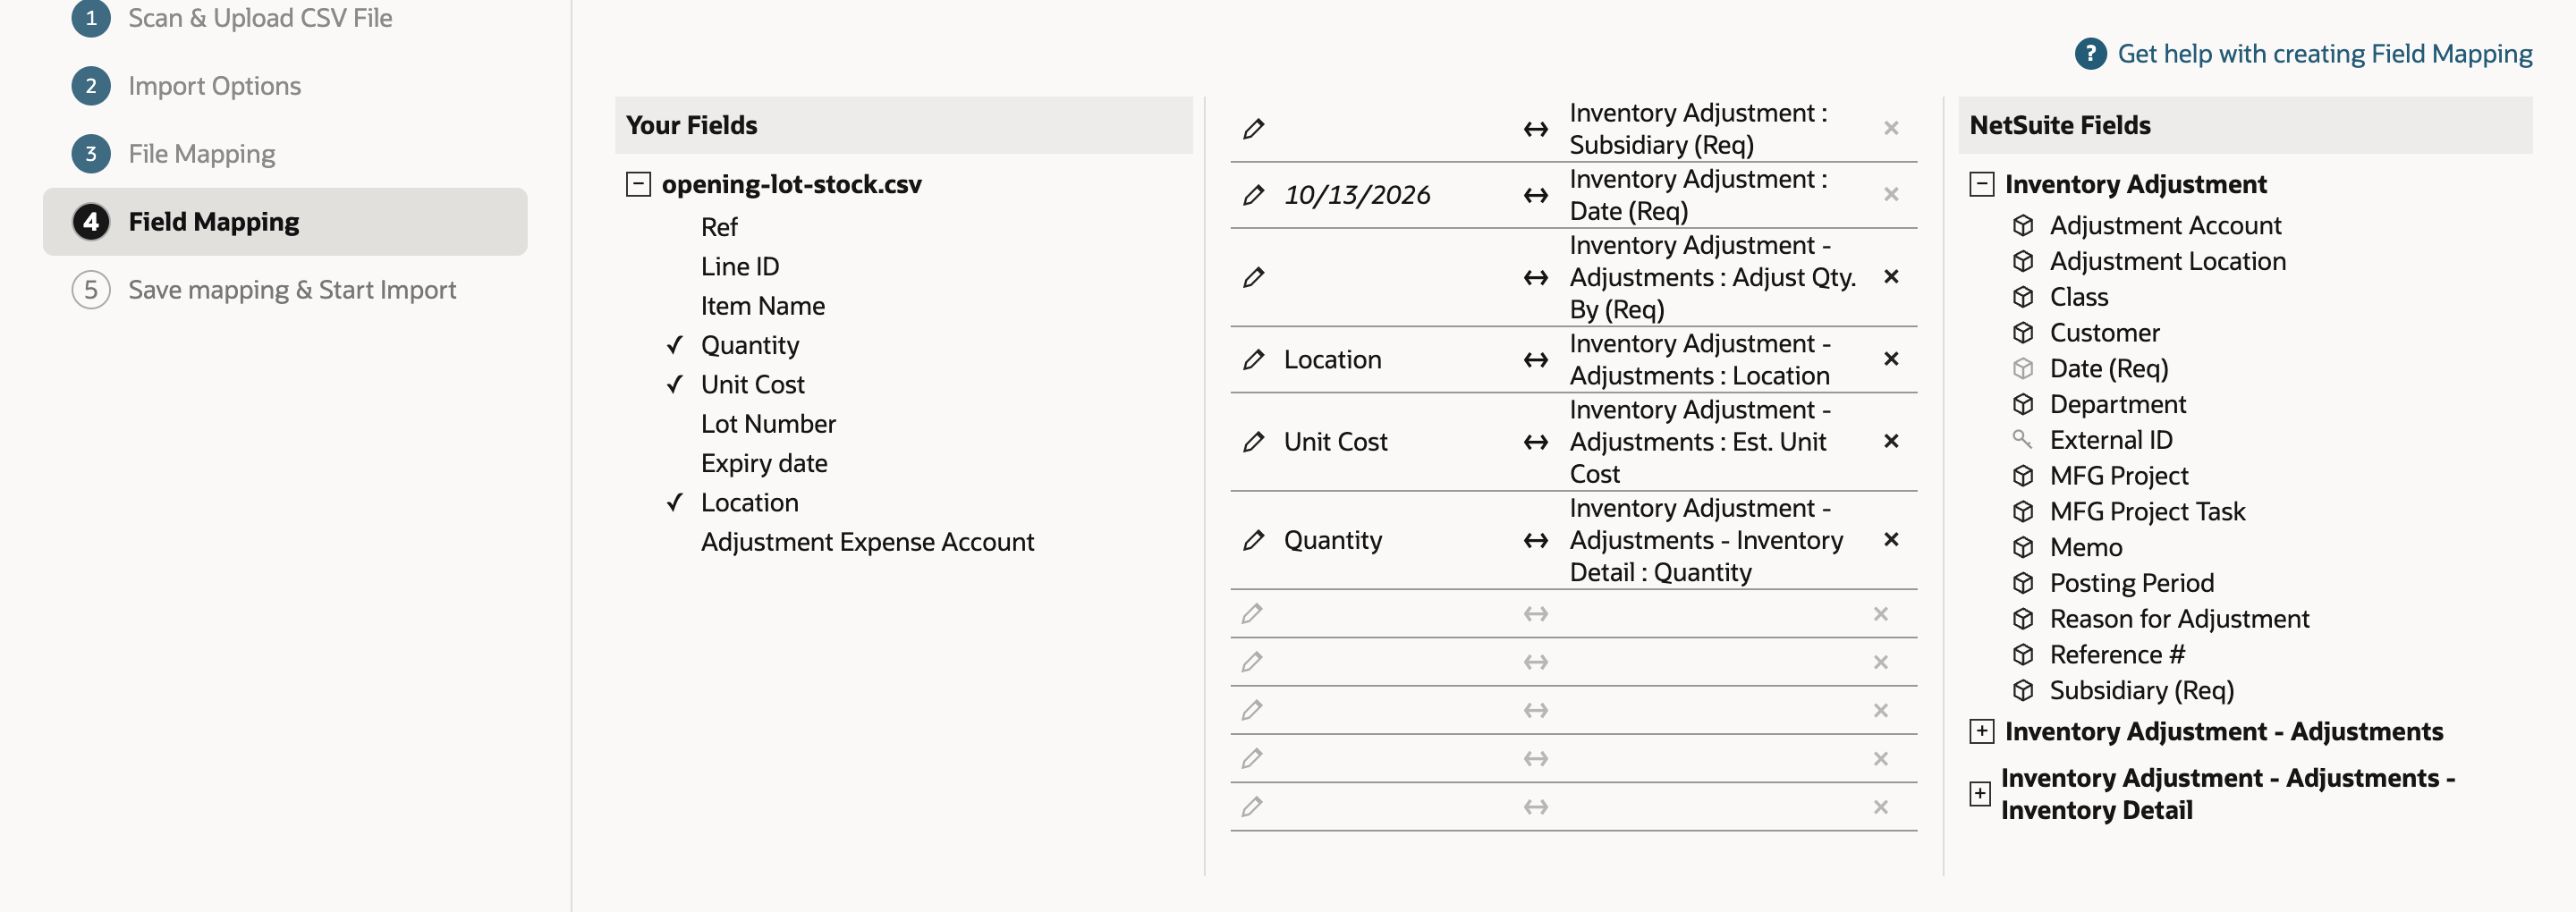Select the Line ID field
Screen dimensions: 2576x912
[739, 267]
